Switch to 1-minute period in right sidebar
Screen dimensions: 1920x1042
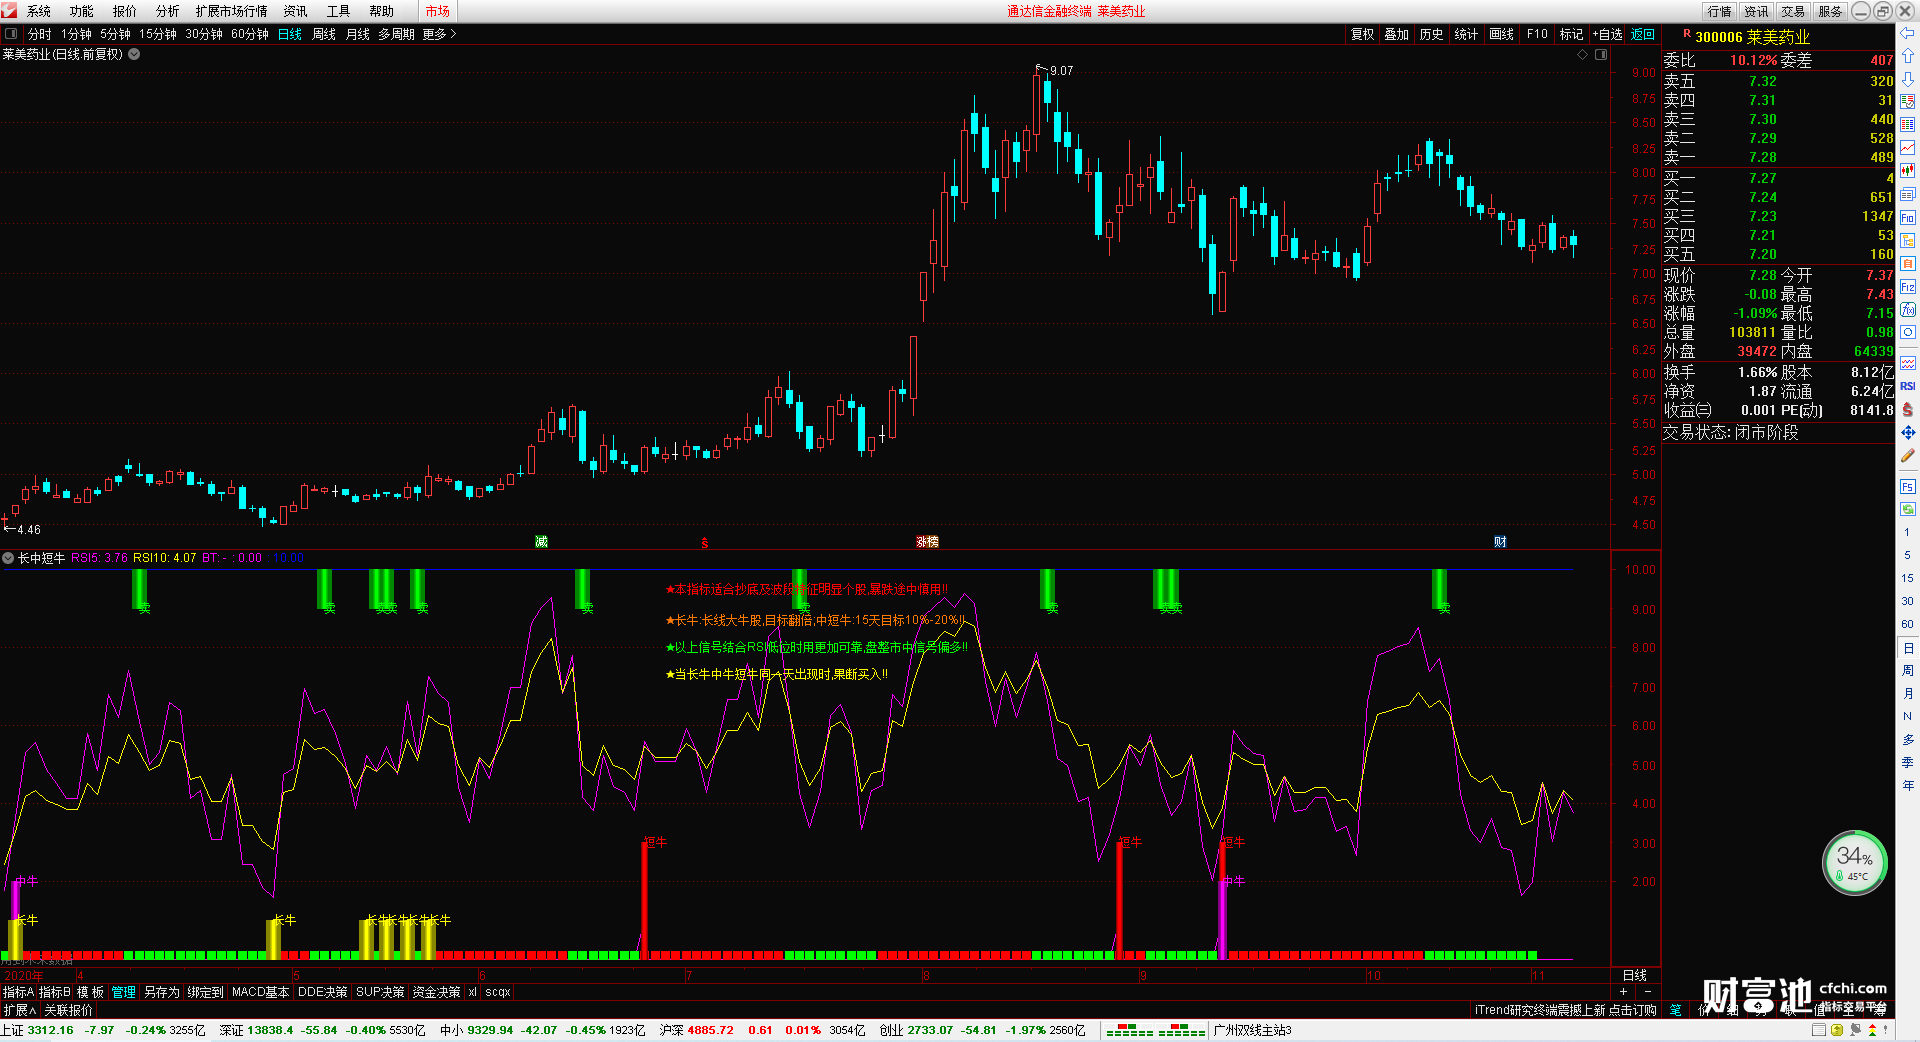pos(1907,532)
